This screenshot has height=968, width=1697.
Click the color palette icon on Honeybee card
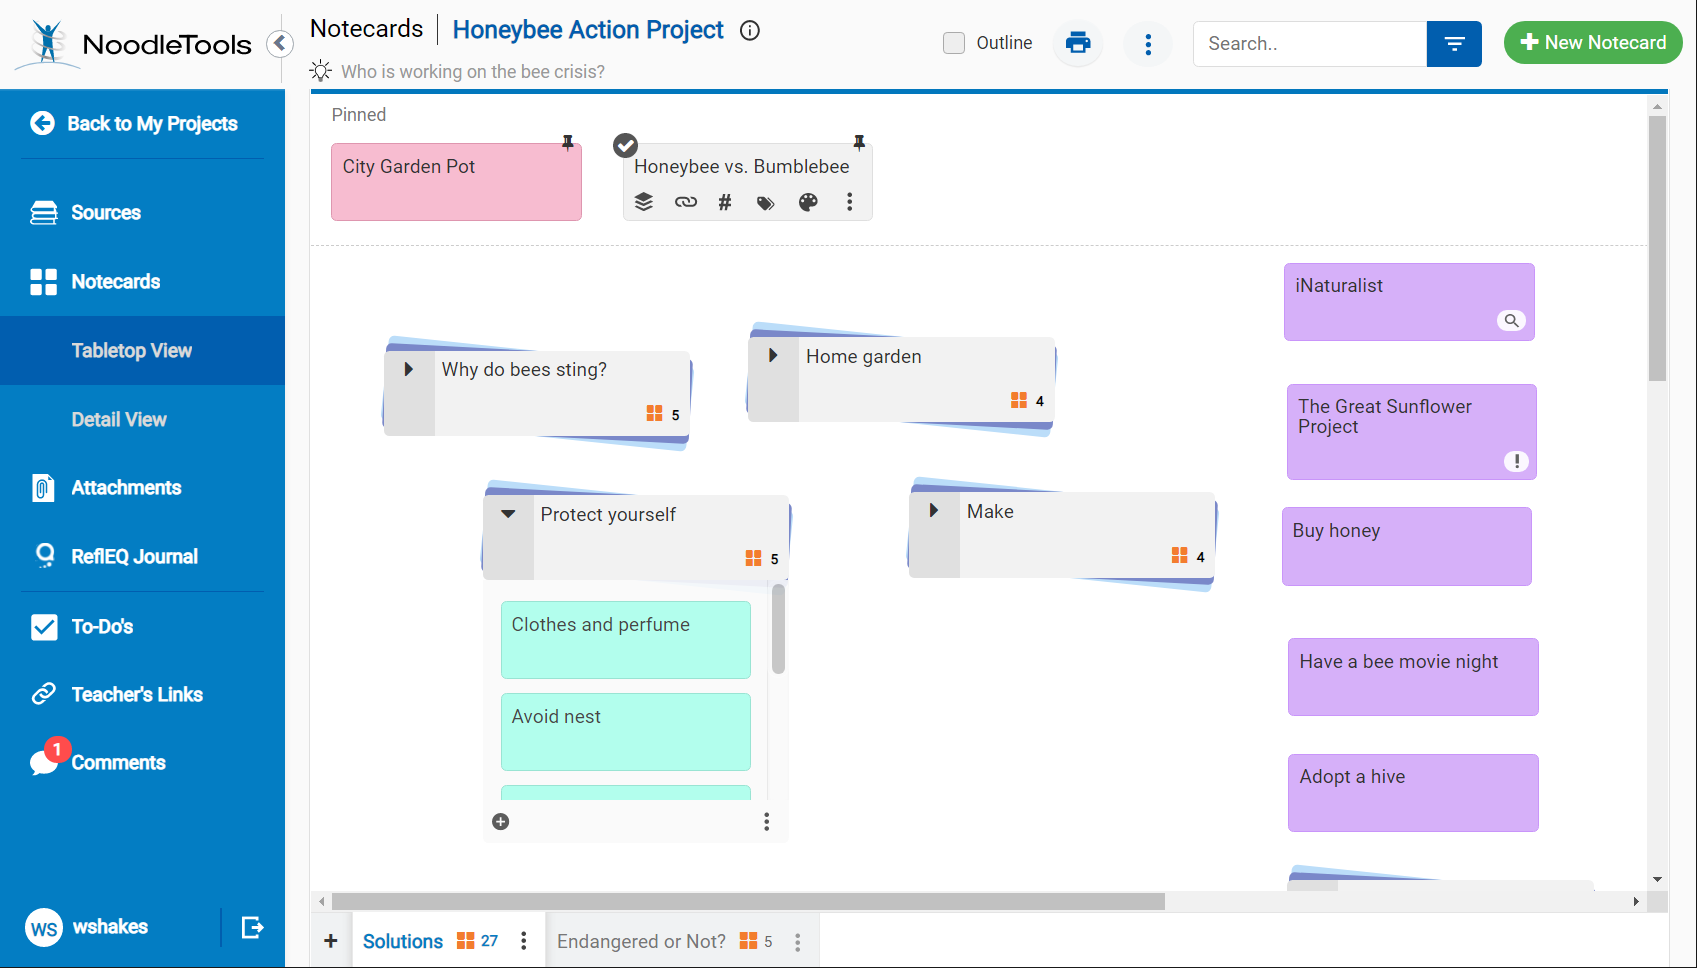(x=808, y=202)
